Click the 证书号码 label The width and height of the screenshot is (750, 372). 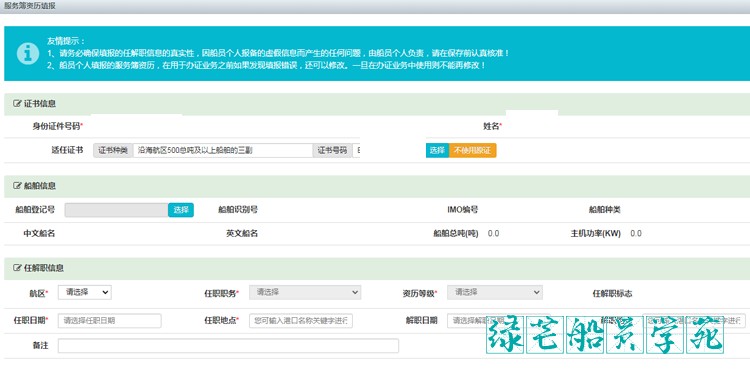pos(332,150)
